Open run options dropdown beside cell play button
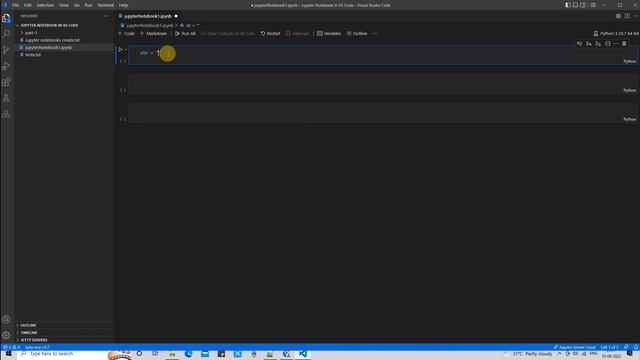This screenshot has height=360, width=640. (x=126, y=49)
